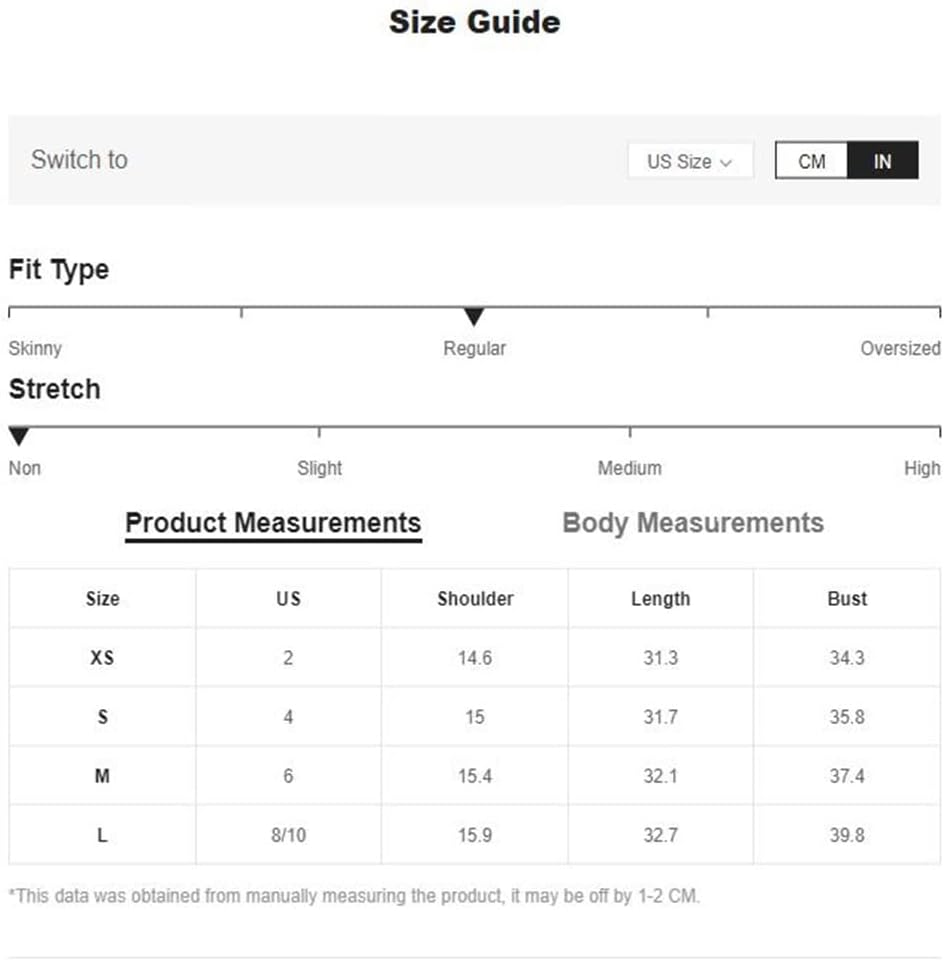The width and height of the screenshot is (944, 961).
Task: Switch to Body Measurements tab
Action: 693,523
